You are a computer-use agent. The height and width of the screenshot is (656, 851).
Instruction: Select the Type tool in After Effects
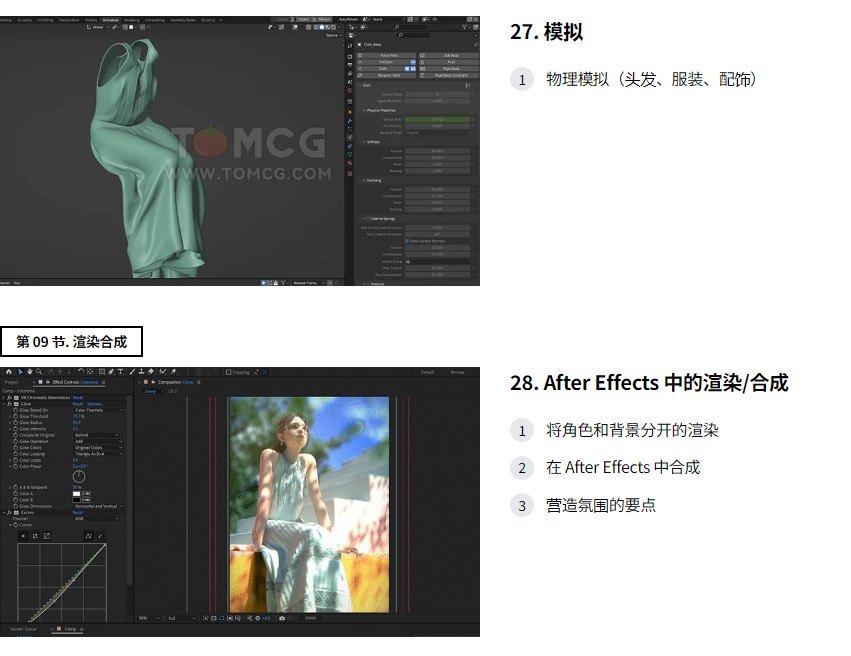coord(120,372)
